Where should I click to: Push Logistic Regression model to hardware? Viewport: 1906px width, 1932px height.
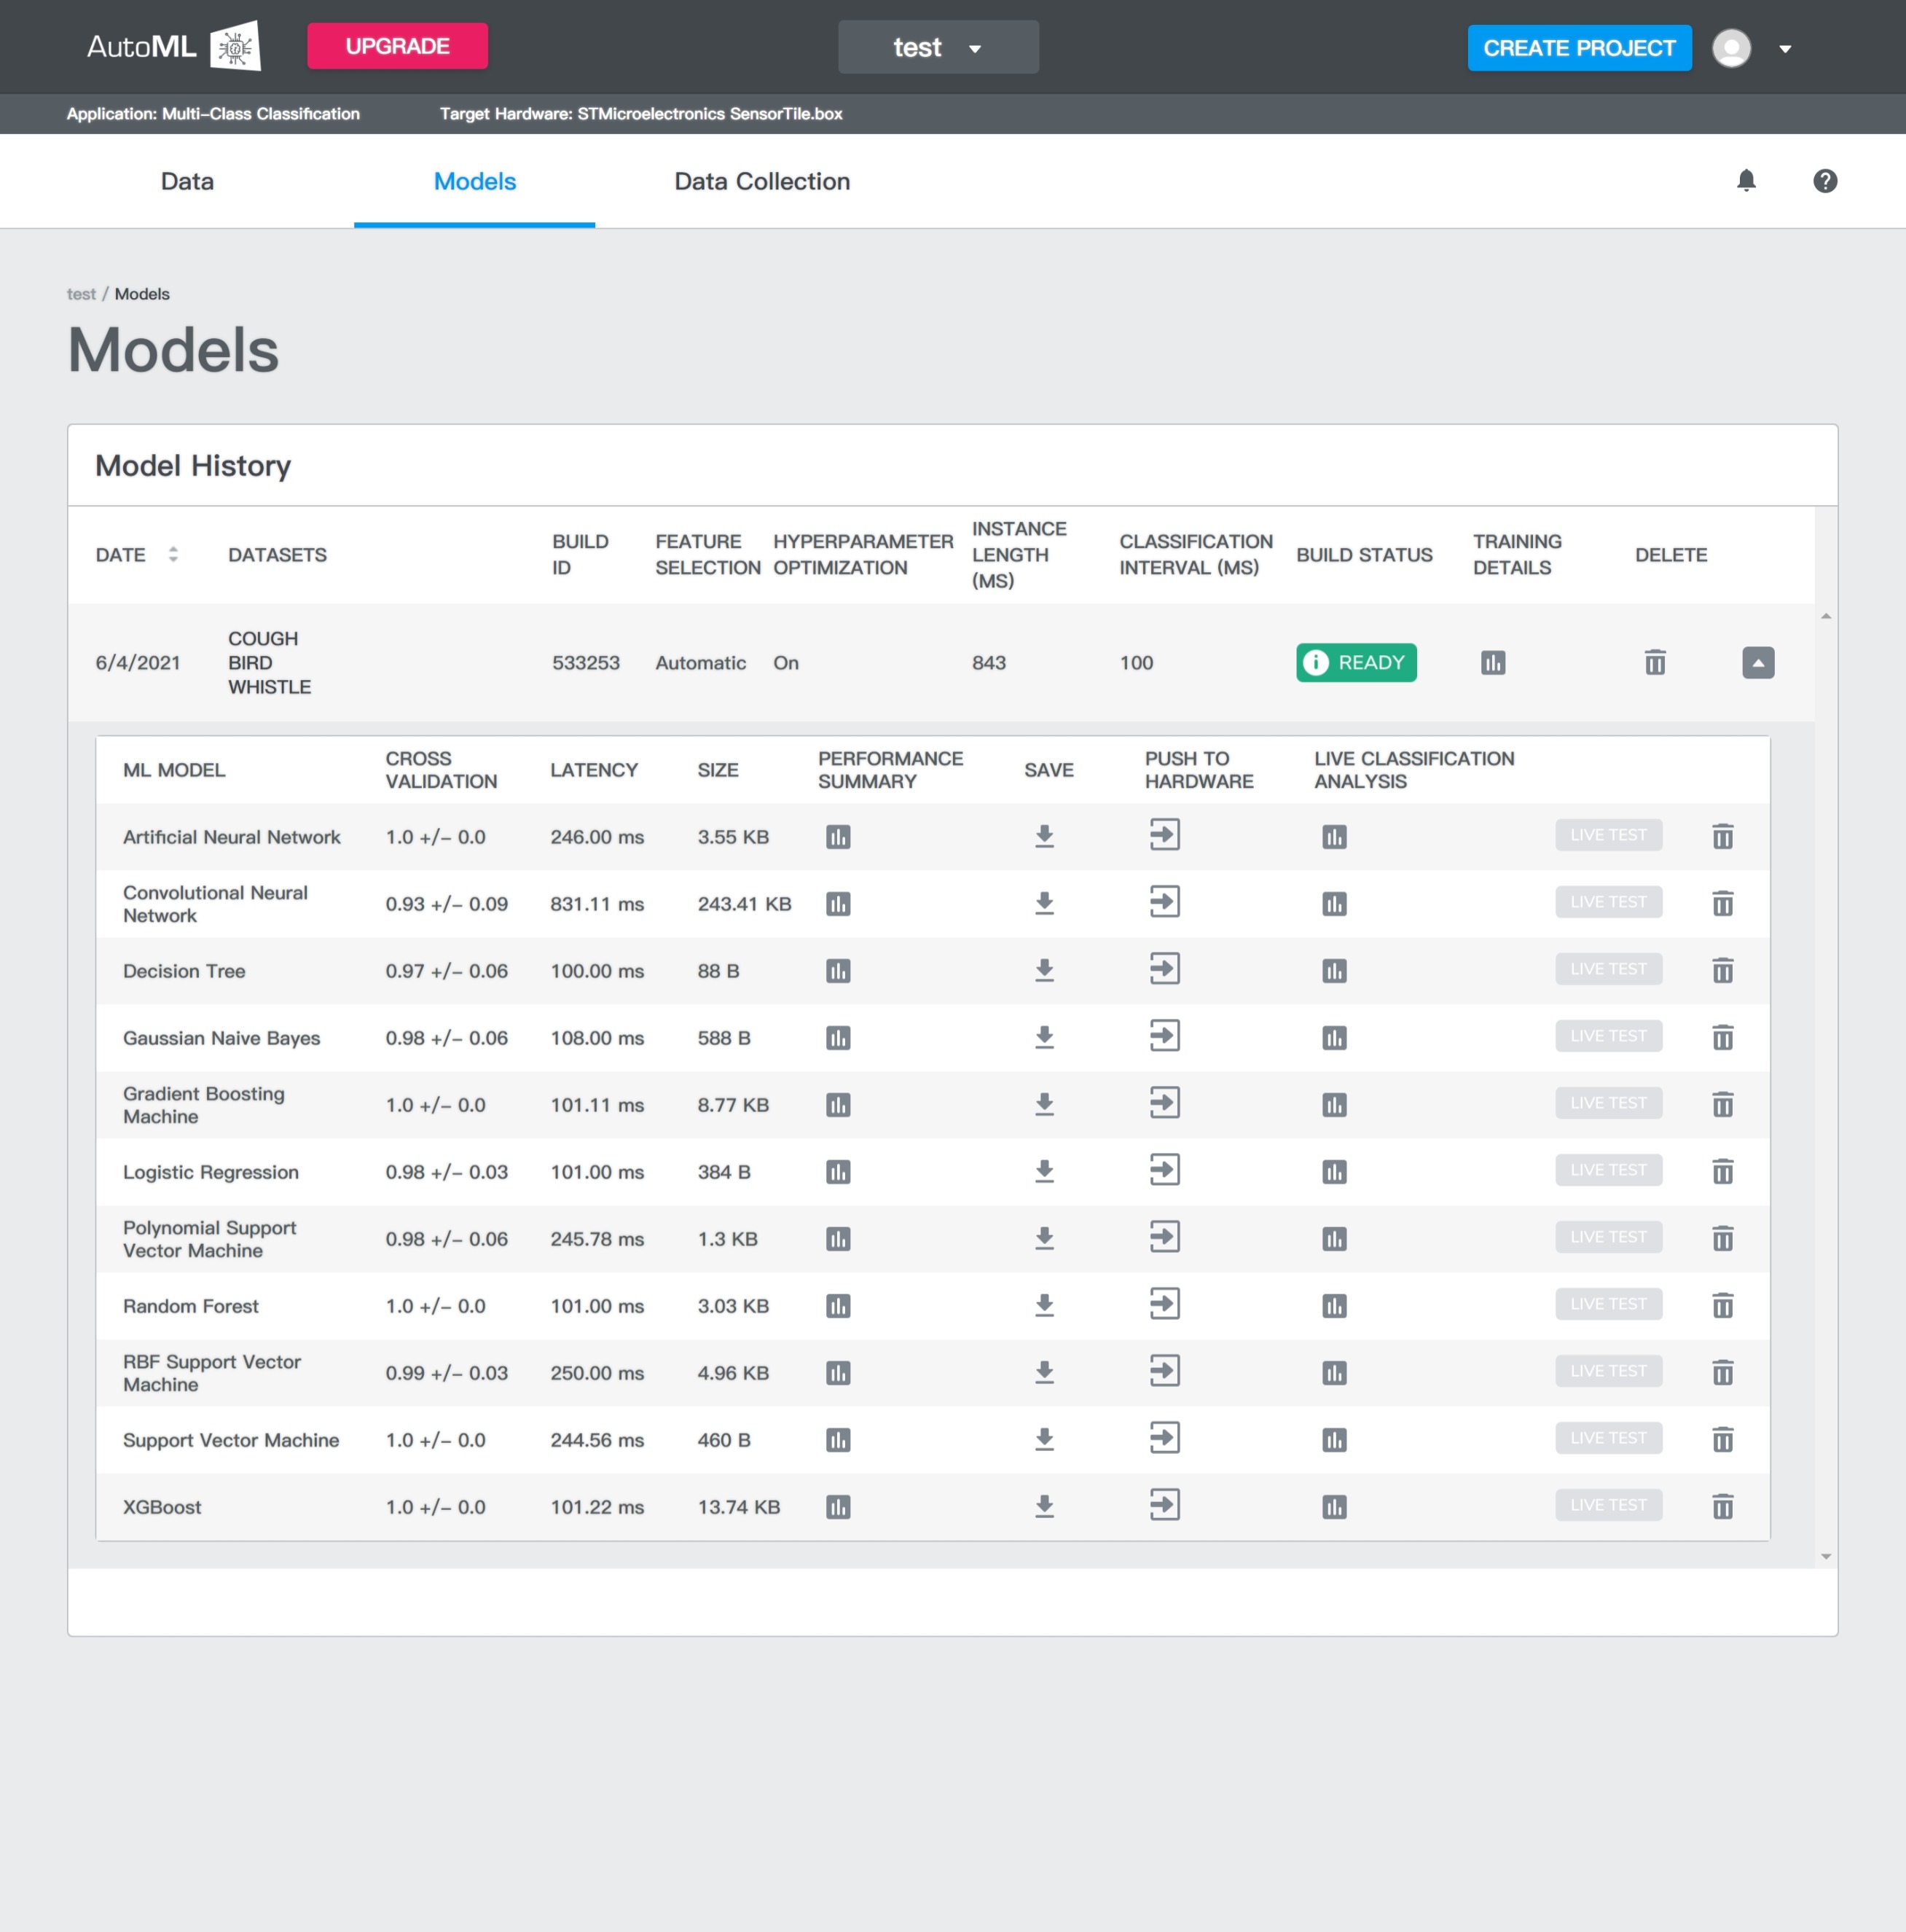click(x=1165, y=1170)
